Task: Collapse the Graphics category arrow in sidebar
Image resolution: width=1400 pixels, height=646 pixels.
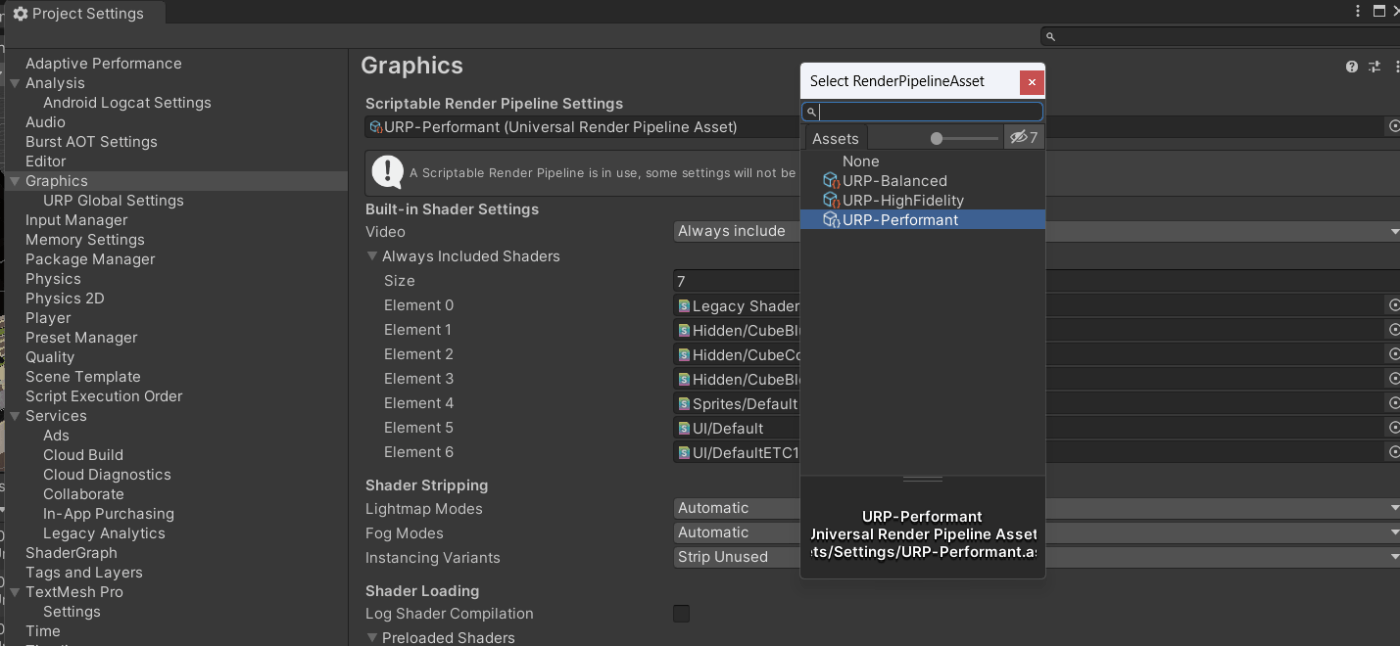Action: pyautogui.click(x=15, y=181)
